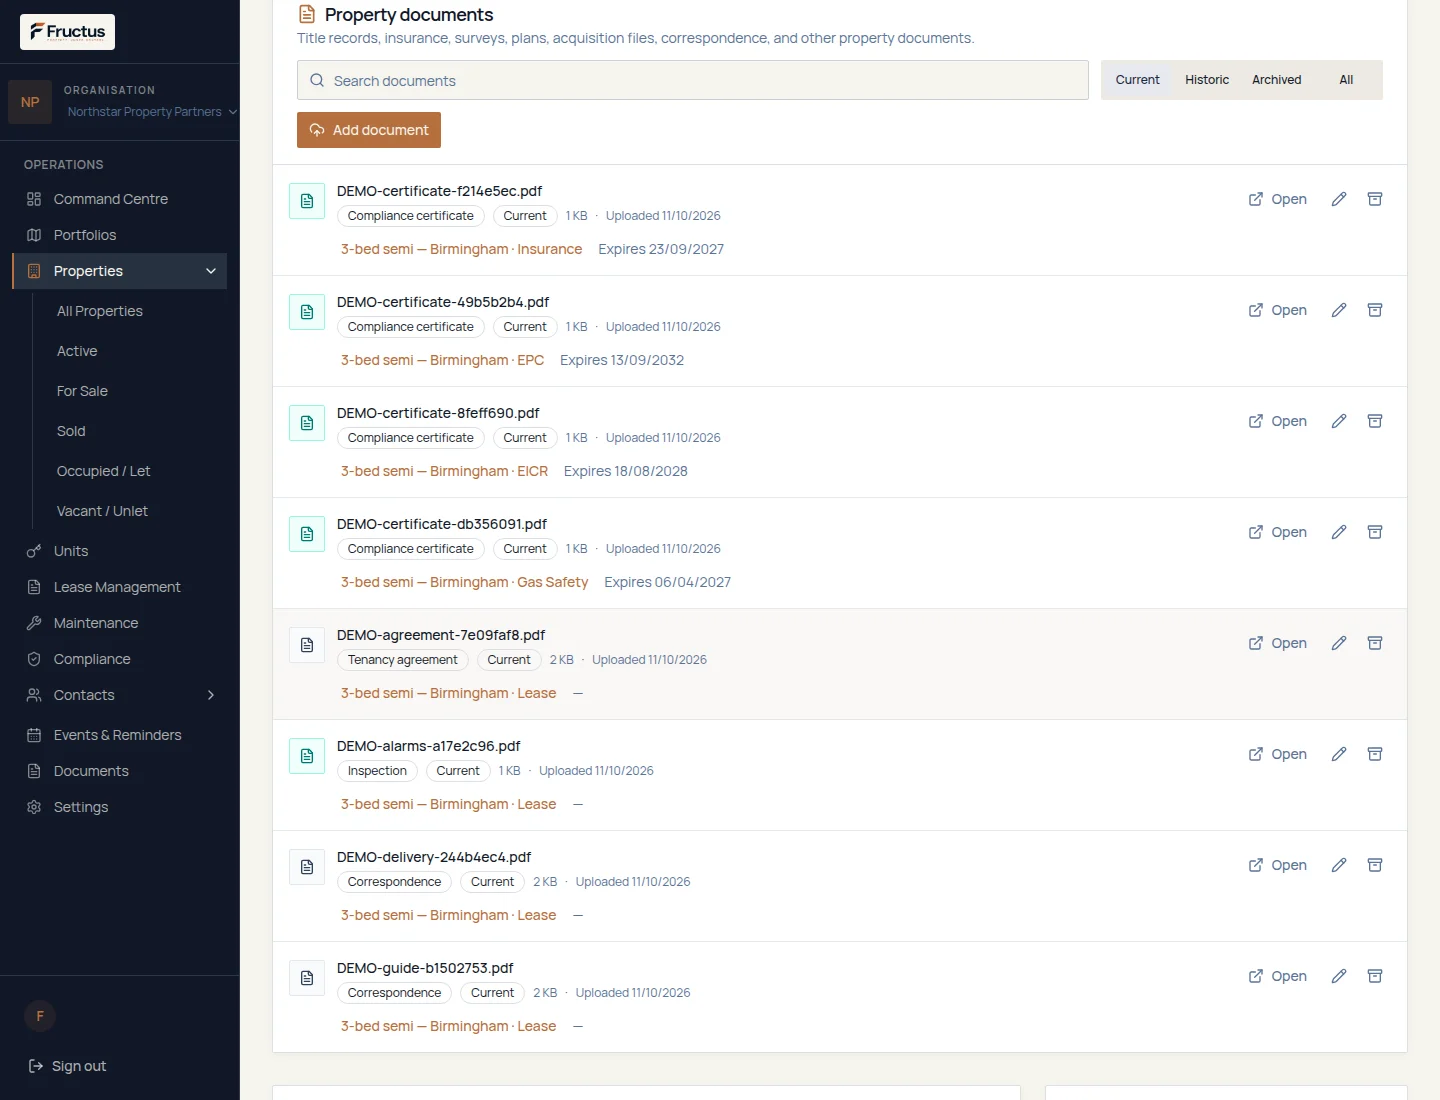Click the Fructus logo
This screenshot has width=1440, height=1100.
[67, 32]
